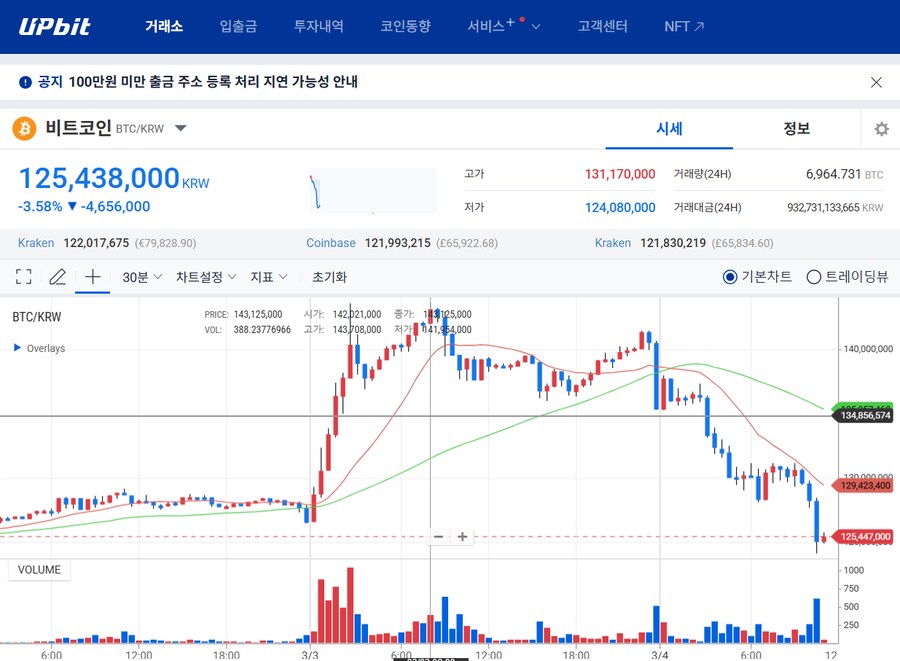Screen dimensions: 900x661
Task: Zoom out using the chart minus icon
Action: tap(438, 536)
